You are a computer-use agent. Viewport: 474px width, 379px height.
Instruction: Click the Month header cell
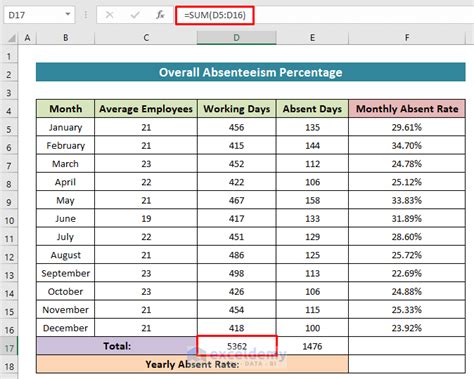point(65,109)
